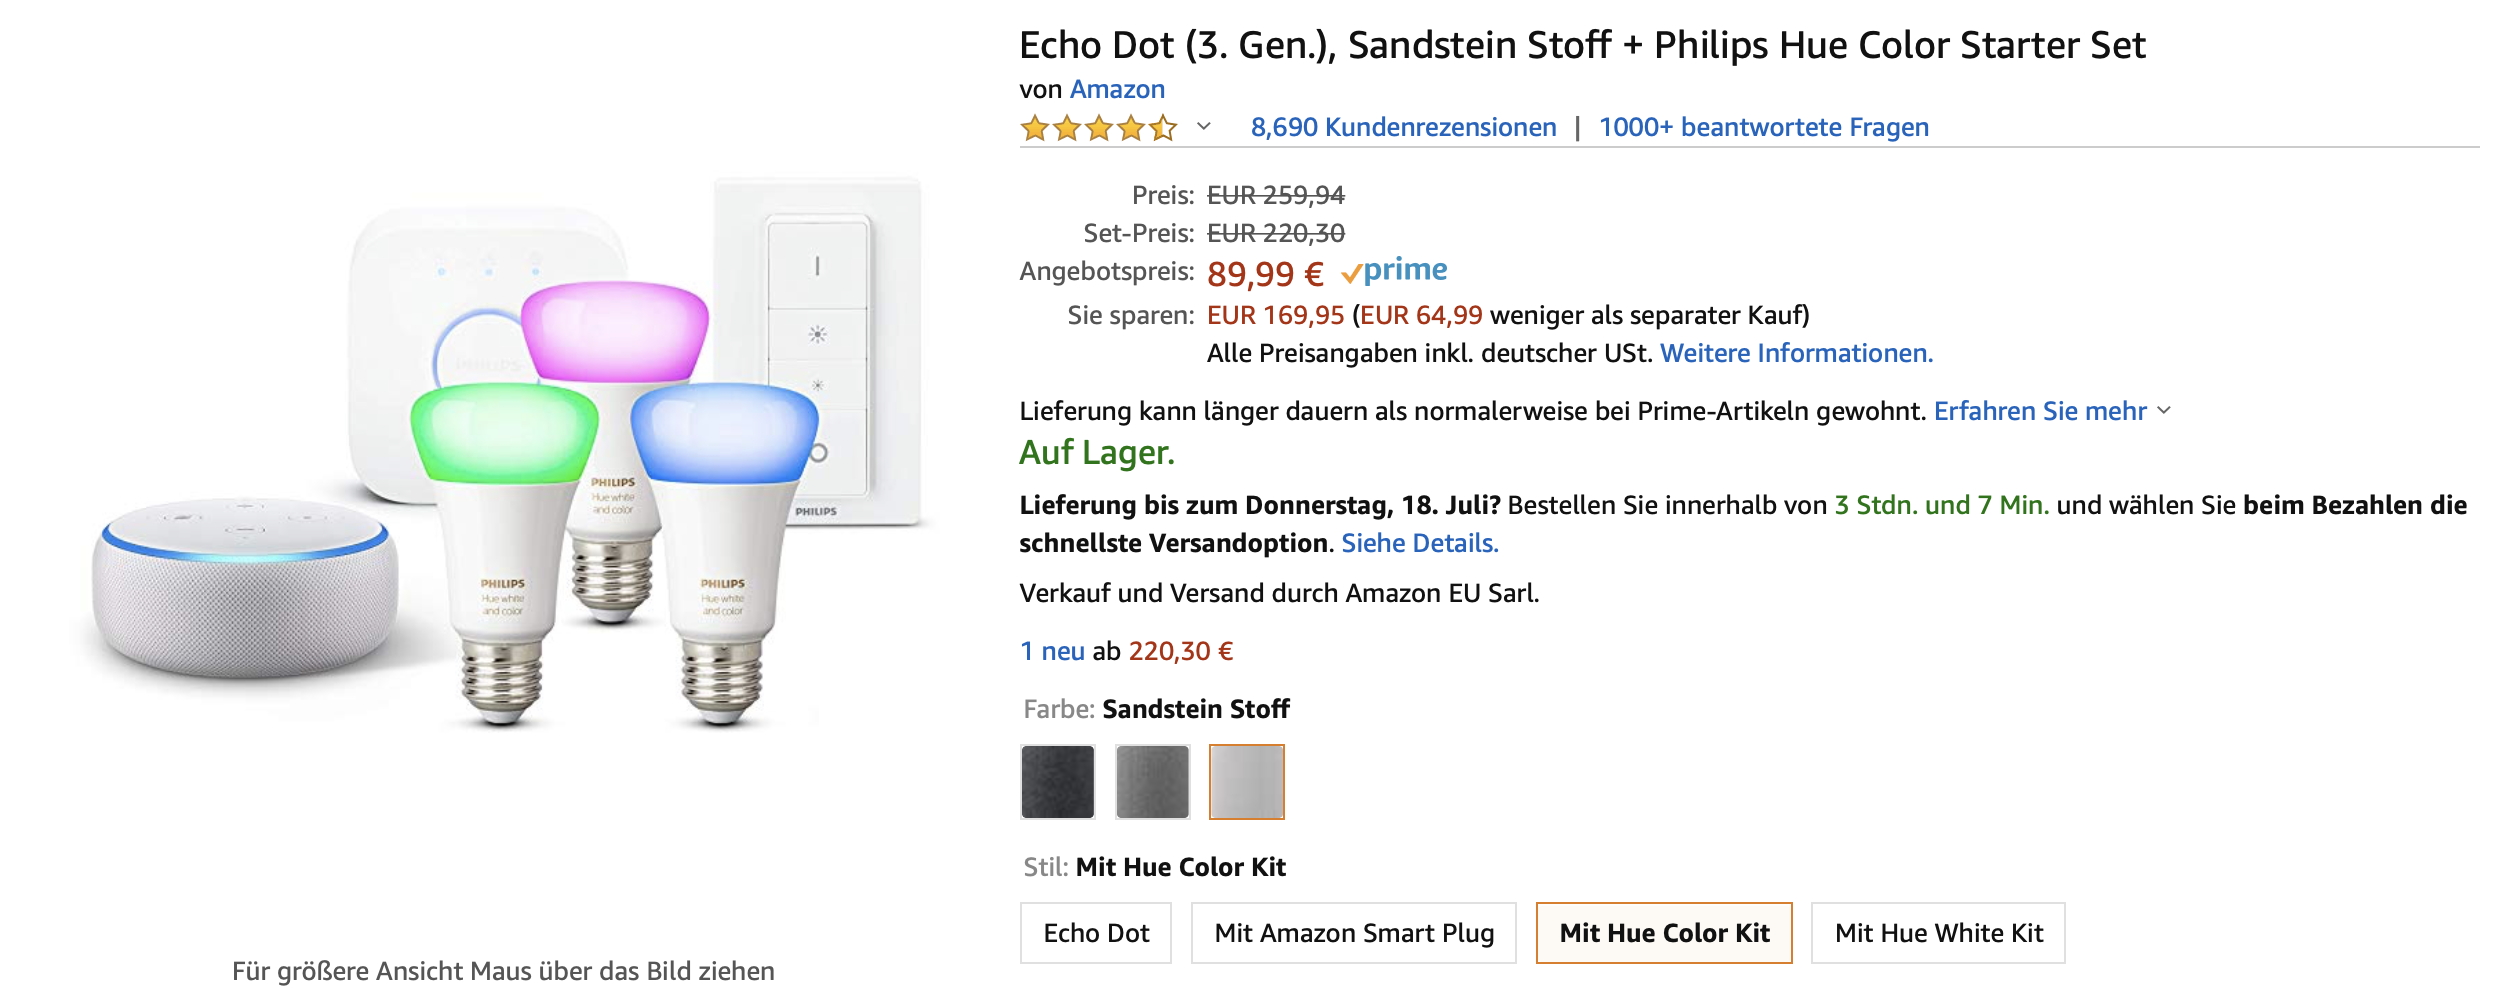Viewport: 2508px width, 988px height.
Task: Click the star rating icons
Action: (1097, 128)
